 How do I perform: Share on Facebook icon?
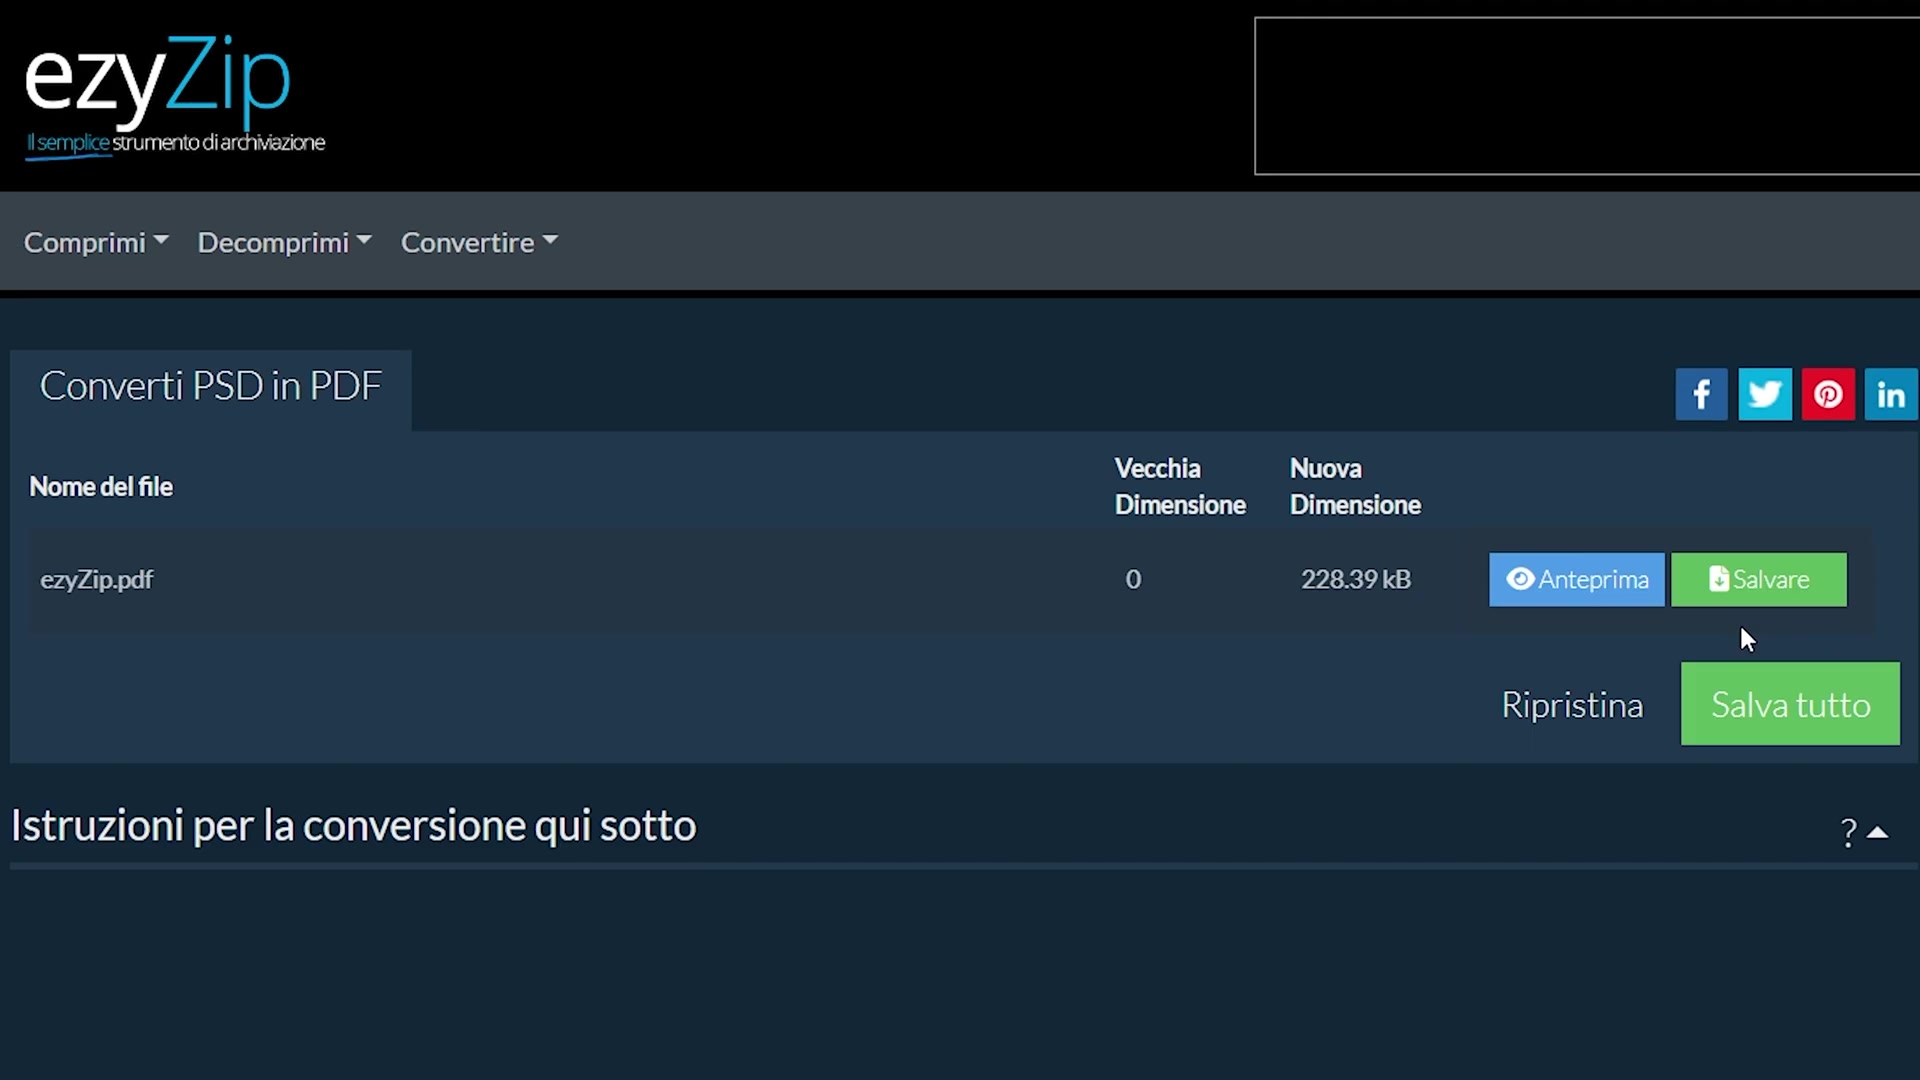(1701, 394)
